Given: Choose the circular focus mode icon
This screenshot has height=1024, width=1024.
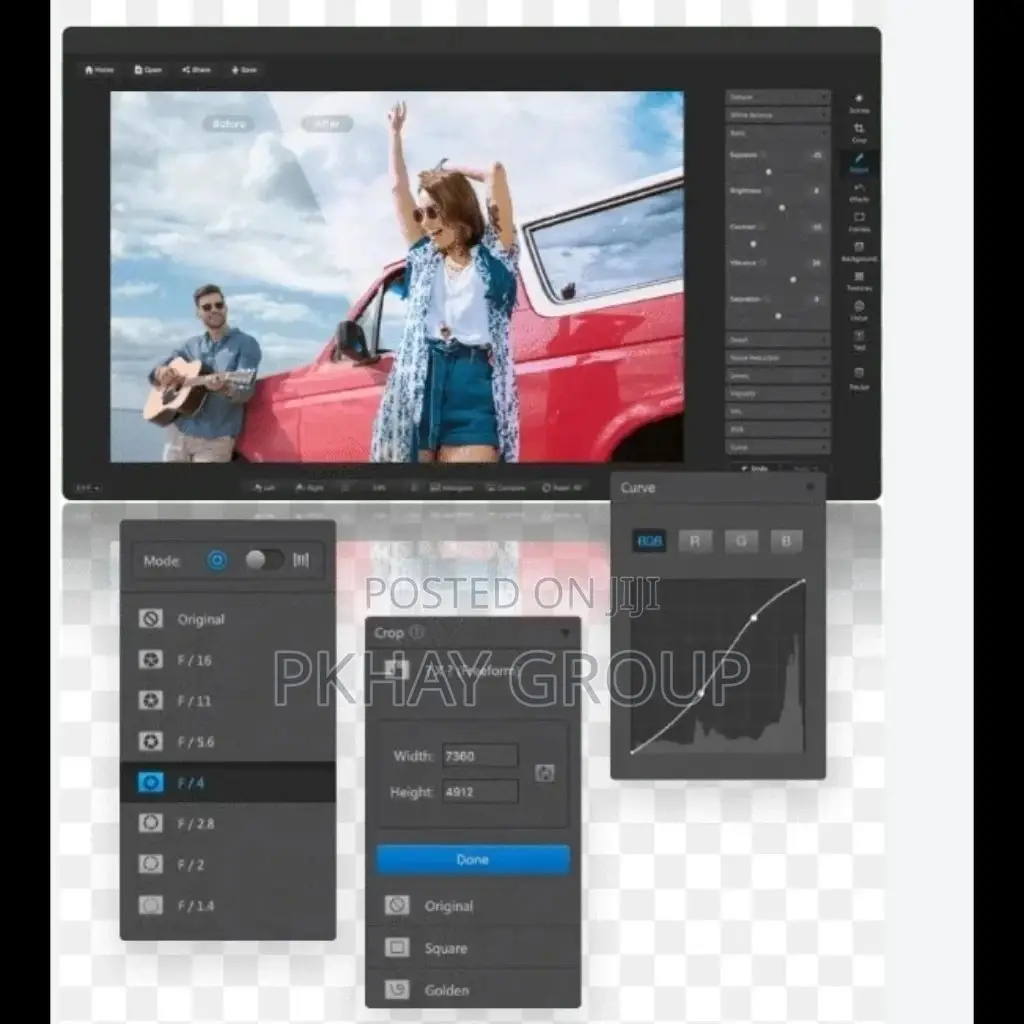Looking at the screenshot, I should pyautogui.click(x=217, y=560).
